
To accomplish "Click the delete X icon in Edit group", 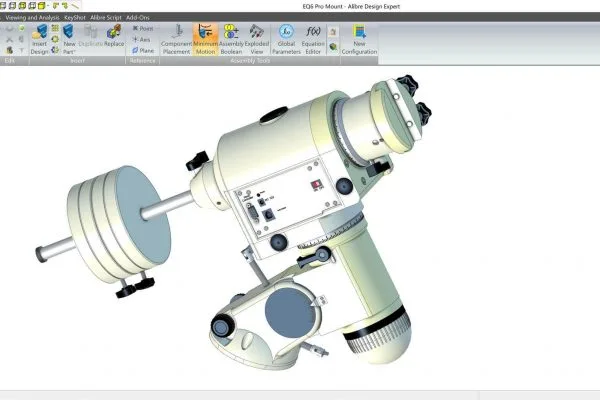I will tap(10, 39).
